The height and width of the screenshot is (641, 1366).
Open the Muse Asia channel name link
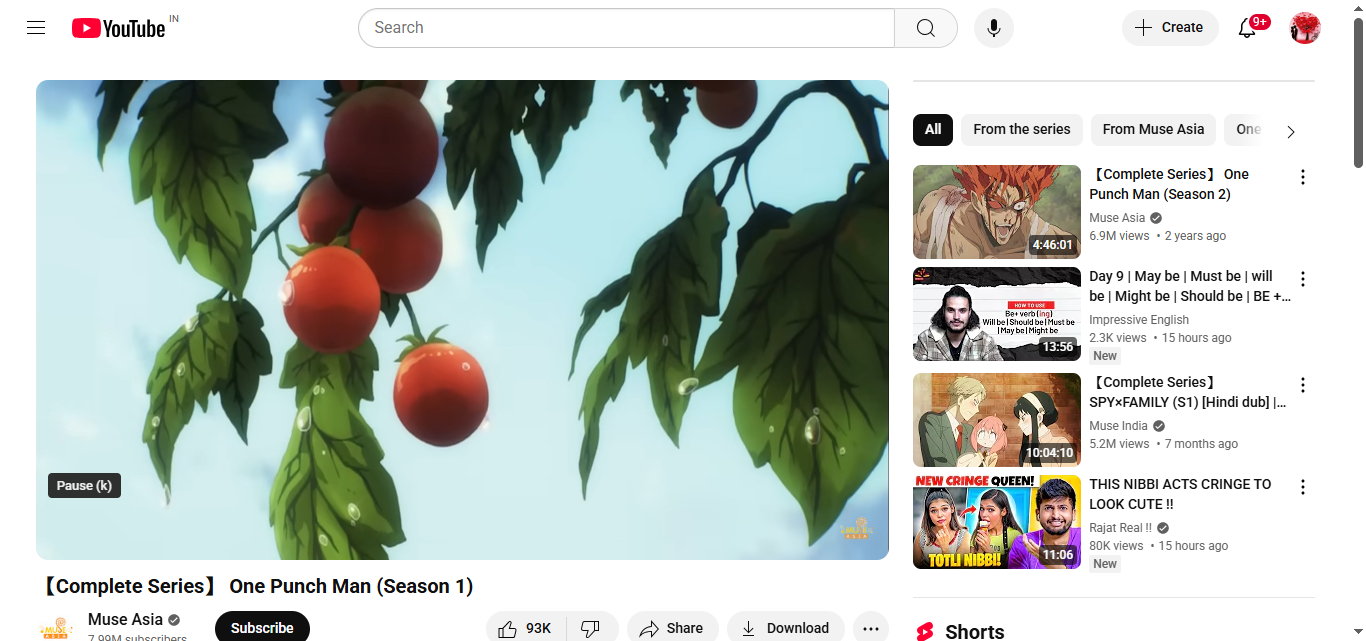click(x=125, y=619)
